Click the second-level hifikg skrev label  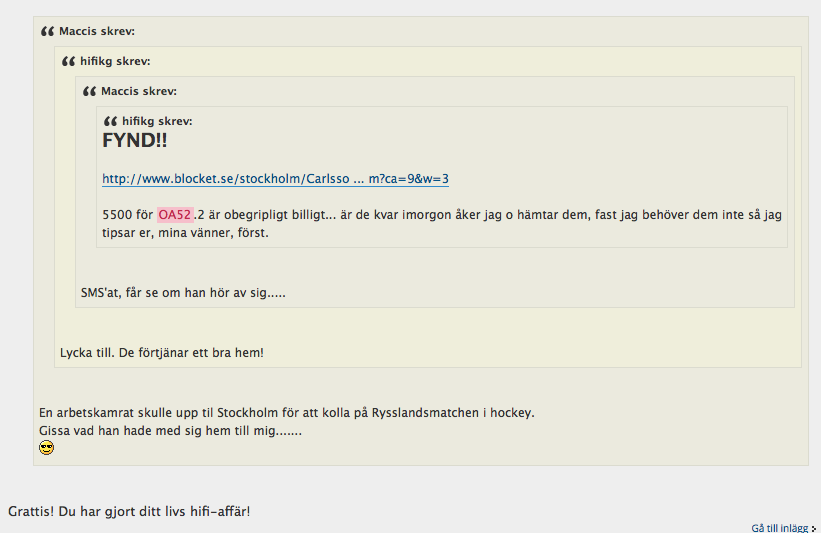coord(115,61)
